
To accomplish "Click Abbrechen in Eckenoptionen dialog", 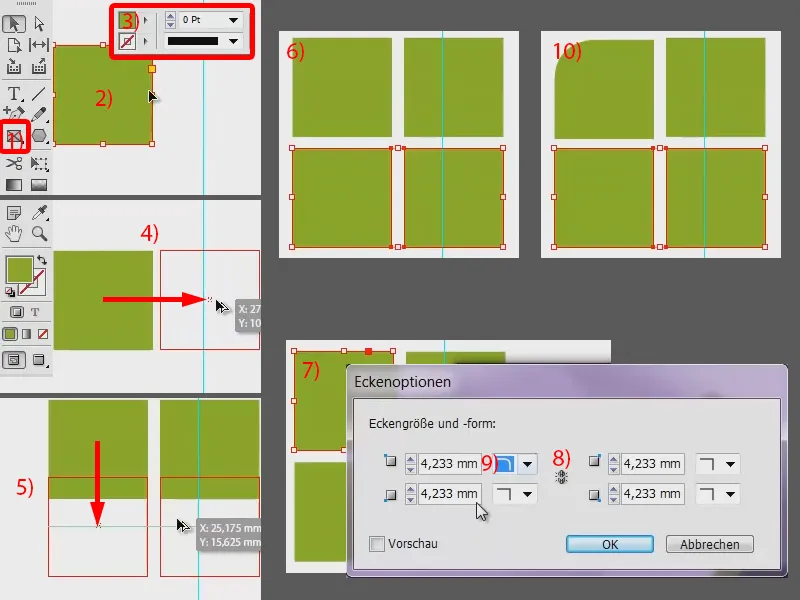I will pyautogui.click(x=710, y=544).
